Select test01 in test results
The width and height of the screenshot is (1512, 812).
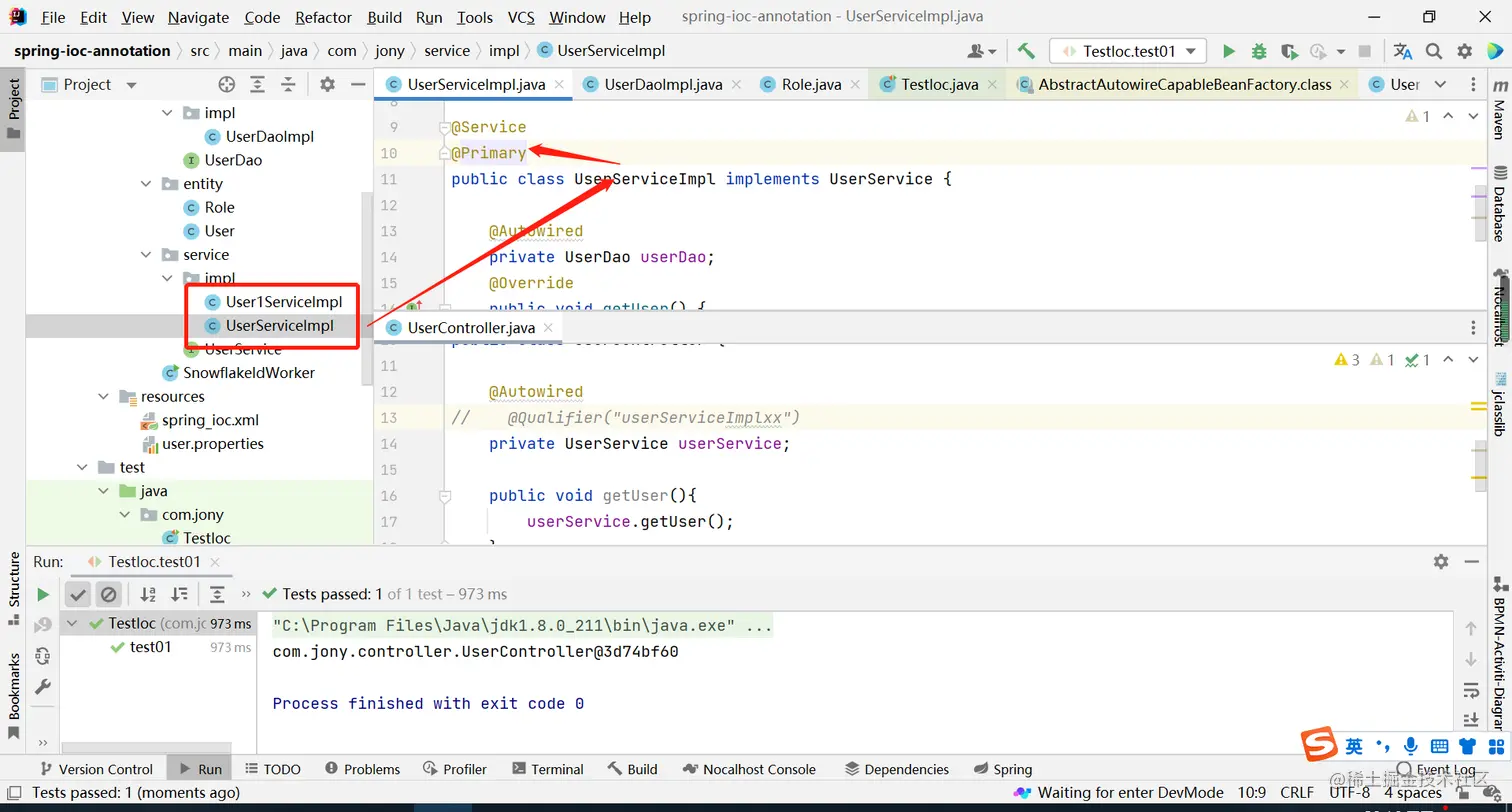coord(150,647)
